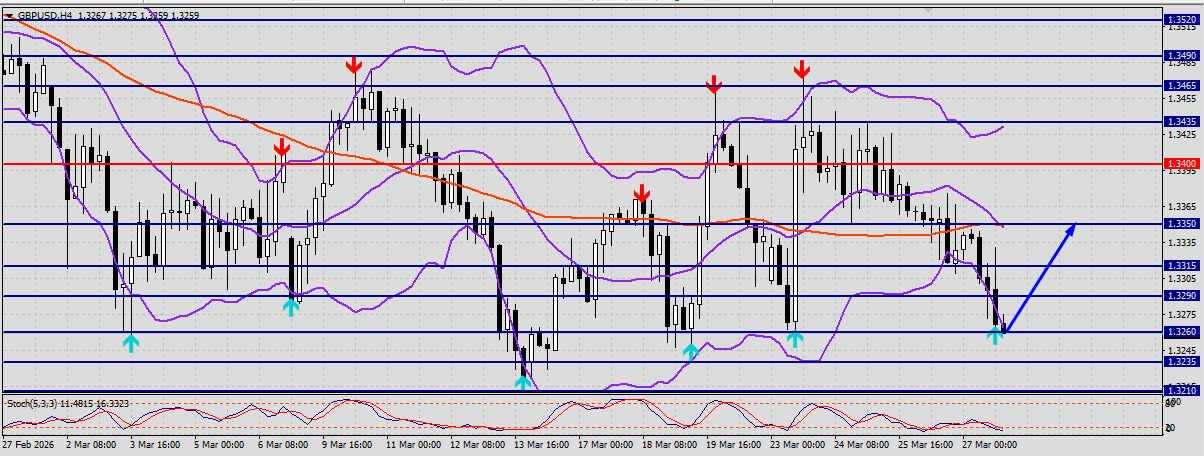Click the 27 Mar 00:00 time axis label
This screenshot has height=456, width=1204.
tap(990, 443)
